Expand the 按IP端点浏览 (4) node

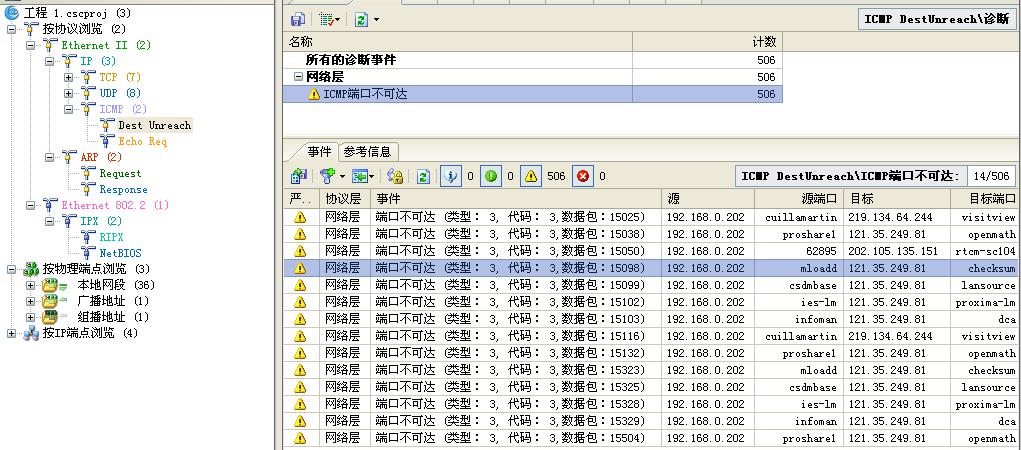pos(11,333)
